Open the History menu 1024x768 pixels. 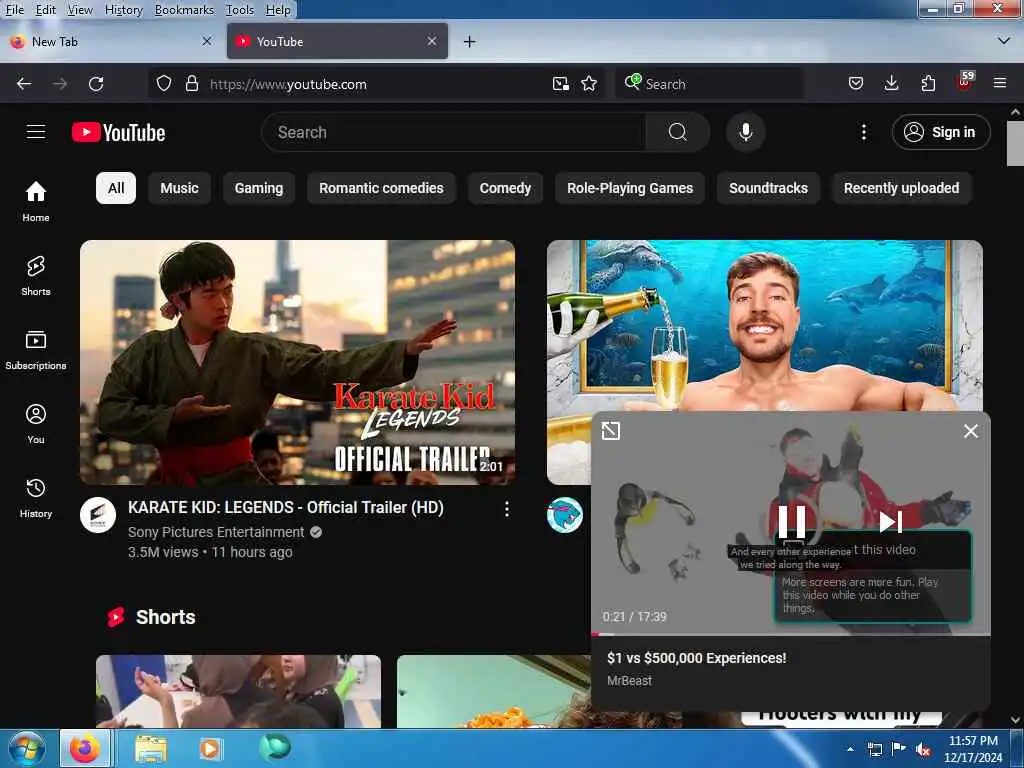tap(123, 9)
